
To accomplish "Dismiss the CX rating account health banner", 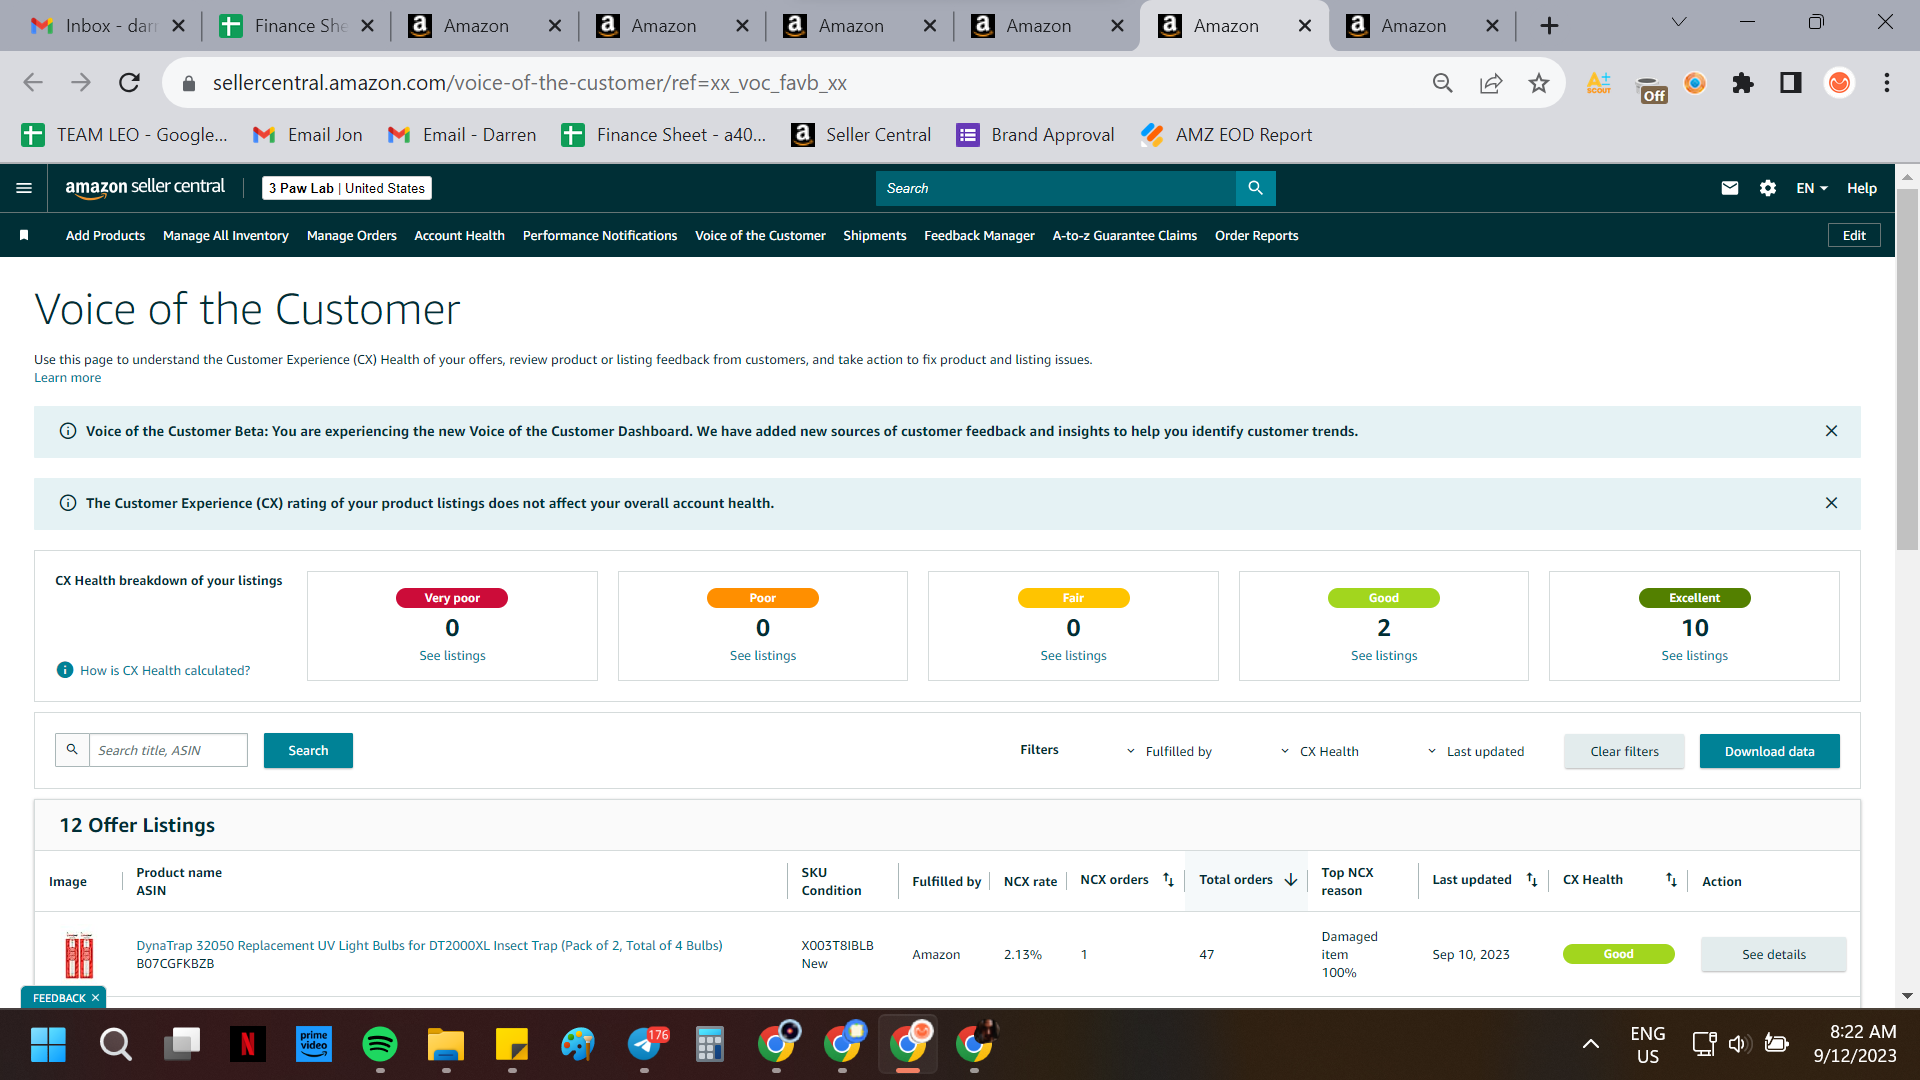I will coord(1831,503).
